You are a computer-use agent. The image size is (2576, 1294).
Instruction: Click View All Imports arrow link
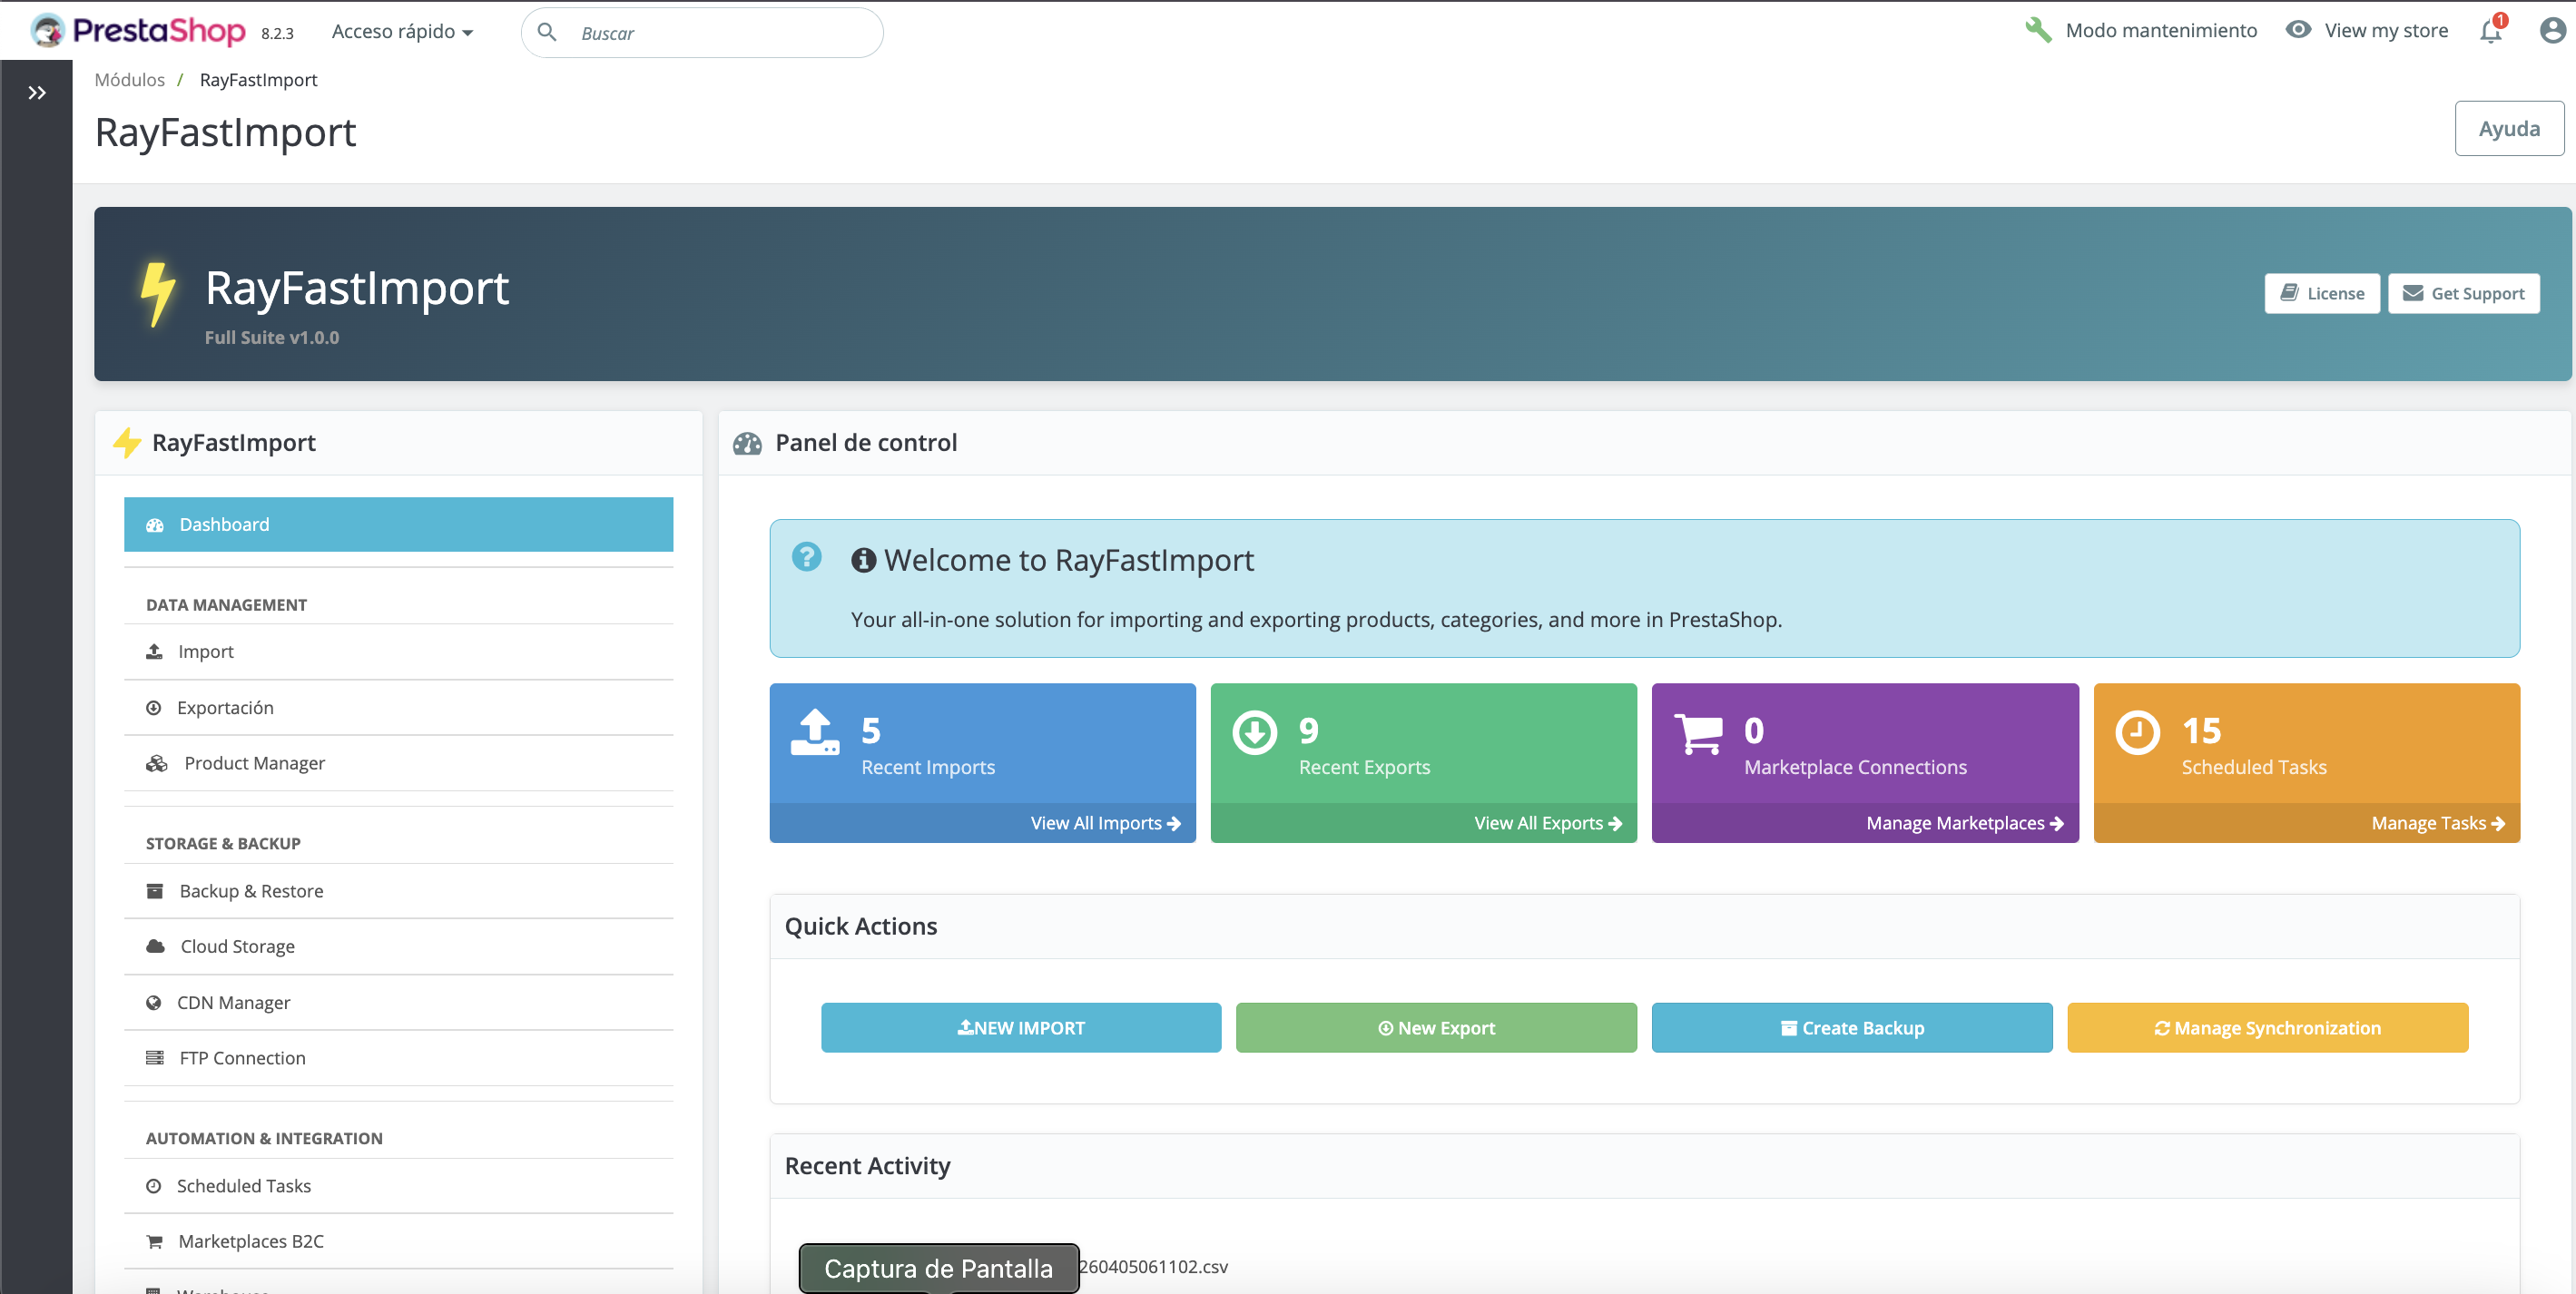[x=1105, y=823]
